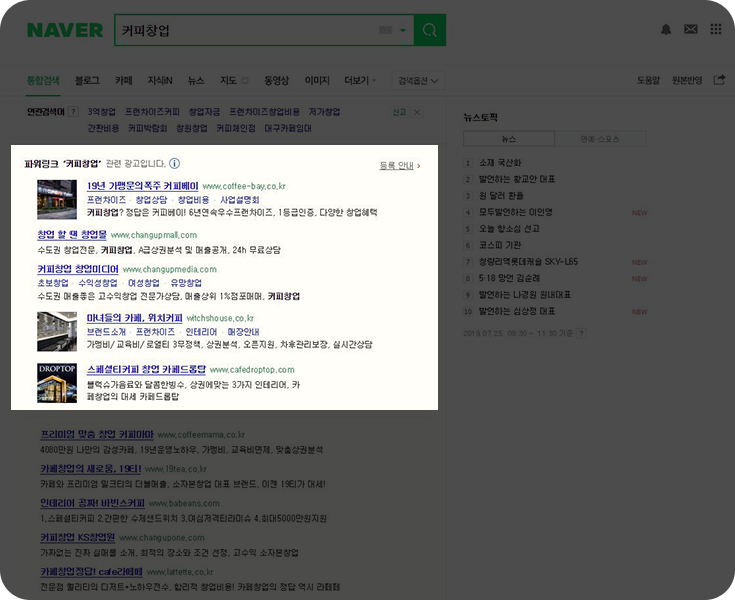Click the 신고 button in related keywords

click(x=399, y=112)
